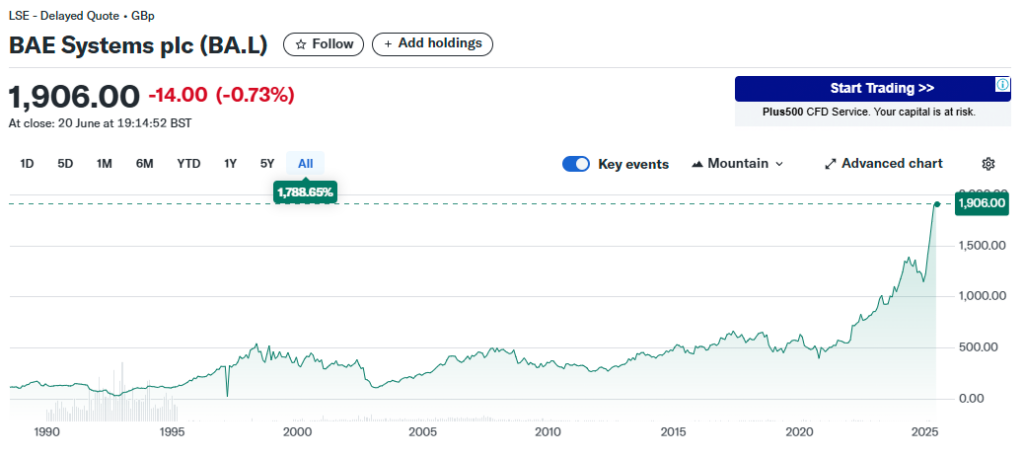This screenshot has width=1024, height=458.
Task: Show YTD price chart
Action: (x=188, y=164)
